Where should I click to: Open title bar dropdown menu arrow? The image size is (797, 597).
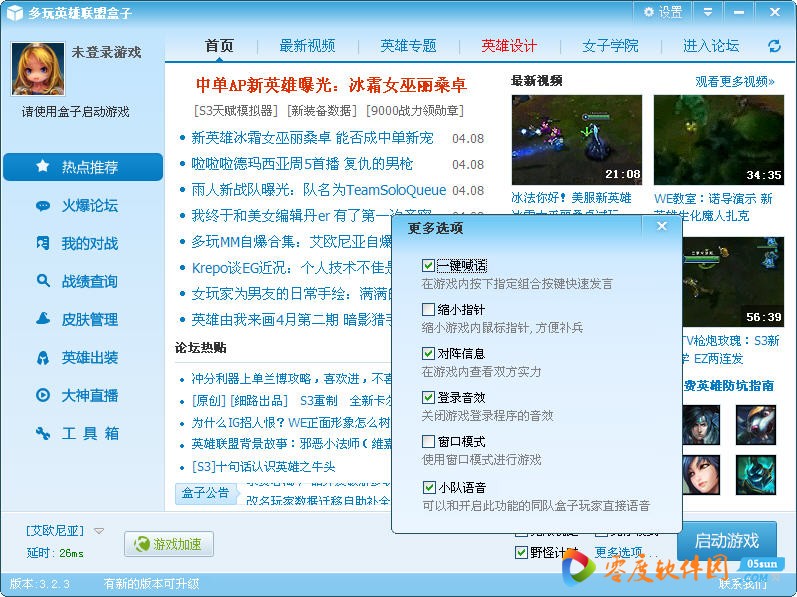pyautogui.click(x=708, y=12)
